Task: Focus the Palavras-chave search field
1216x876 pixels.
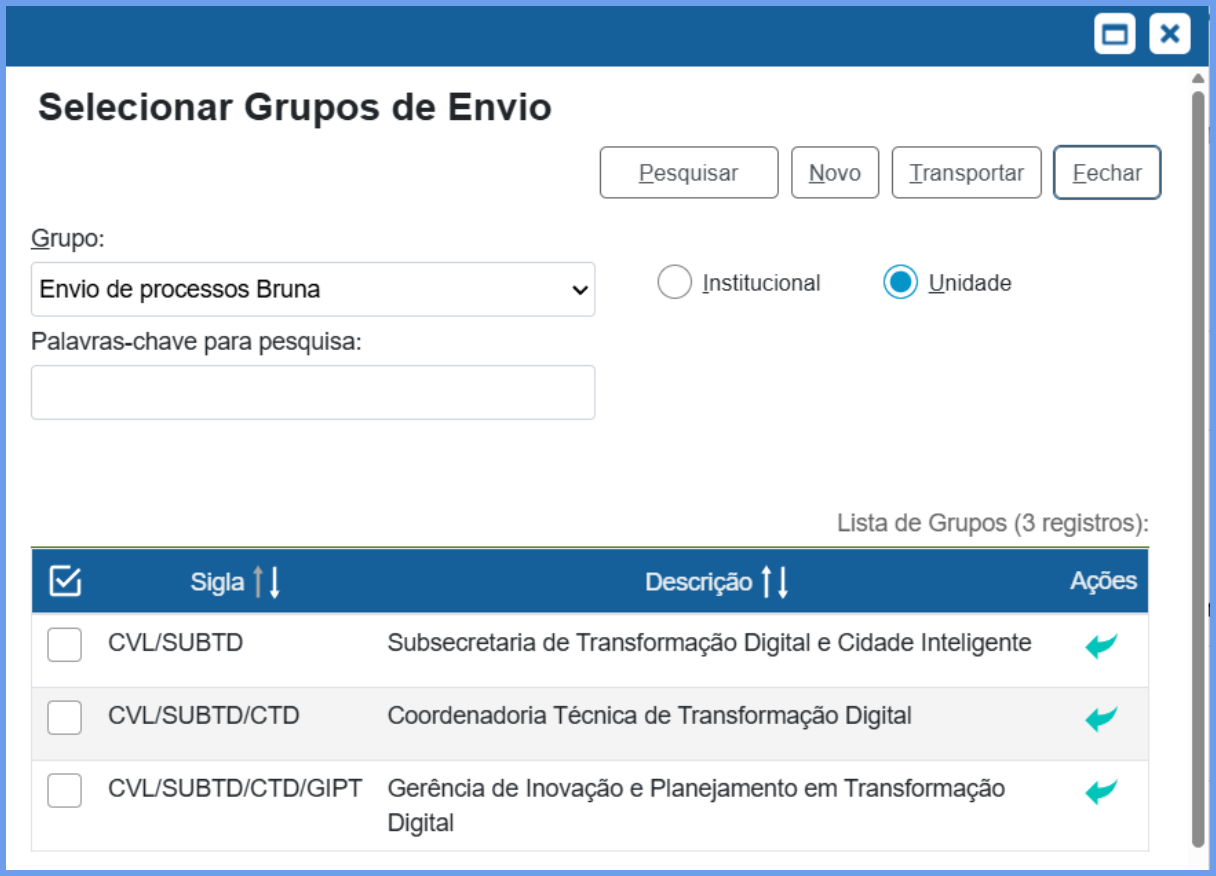Action: (x=313, y=392)
